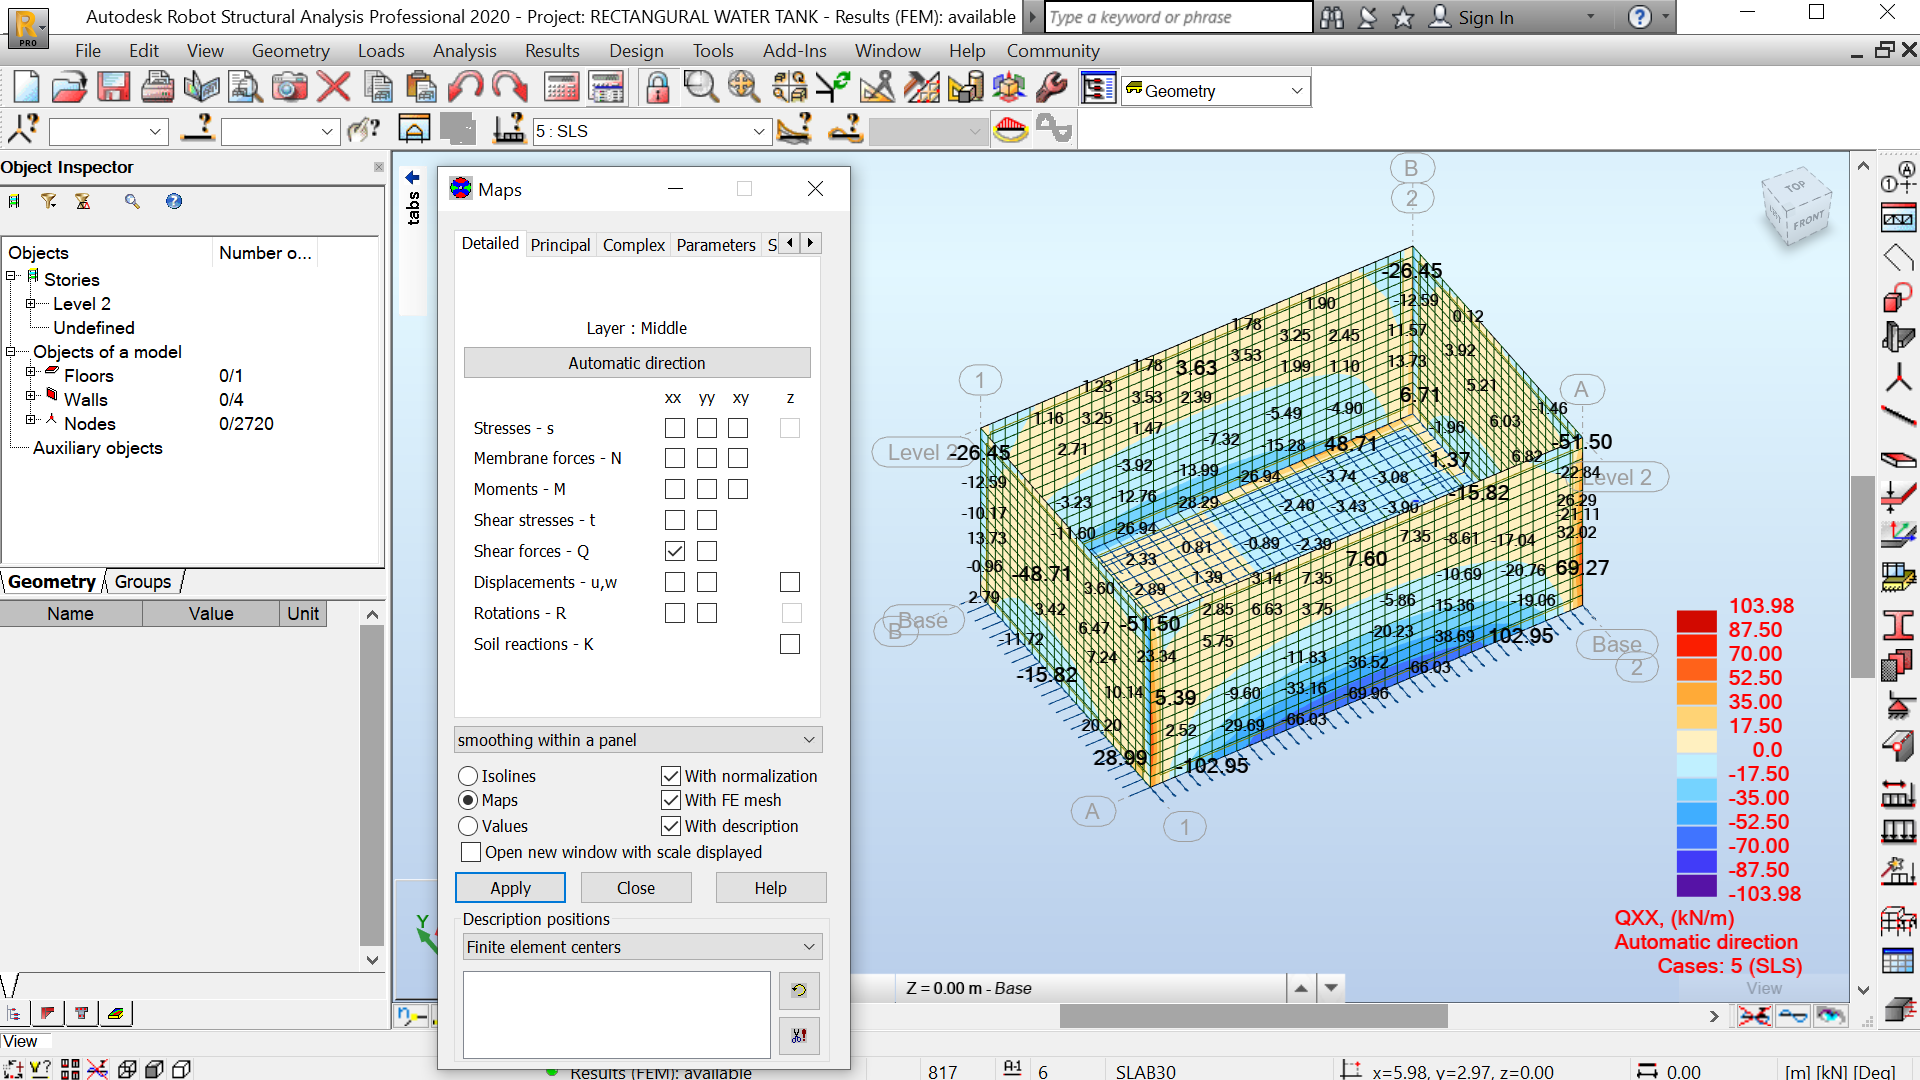Enable Stresses s xx checkbox

click(x=675, y=428)
